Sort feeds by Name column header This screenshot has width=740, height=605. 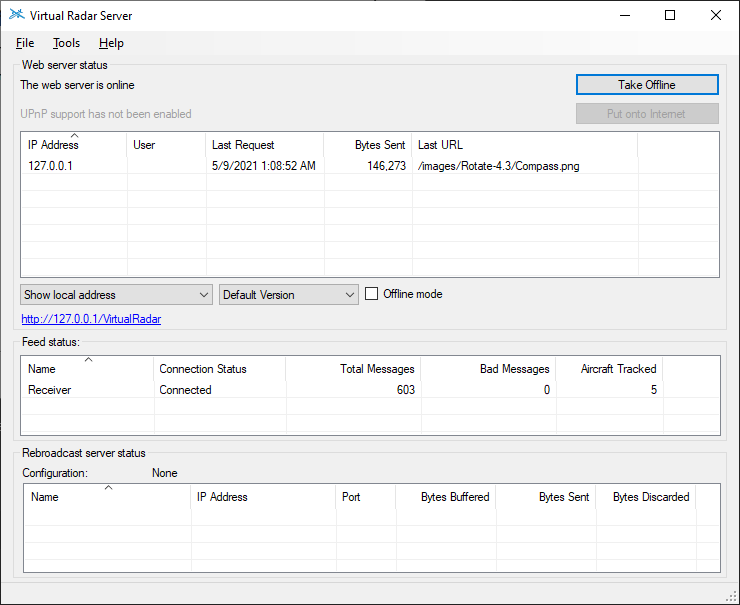(x=87, y=369)
